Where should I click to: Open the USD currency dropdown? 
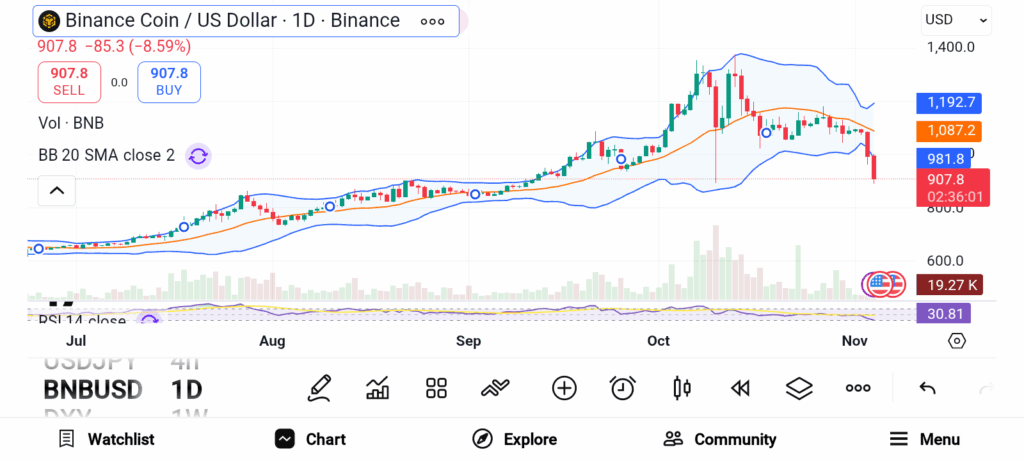click(956, 19)
